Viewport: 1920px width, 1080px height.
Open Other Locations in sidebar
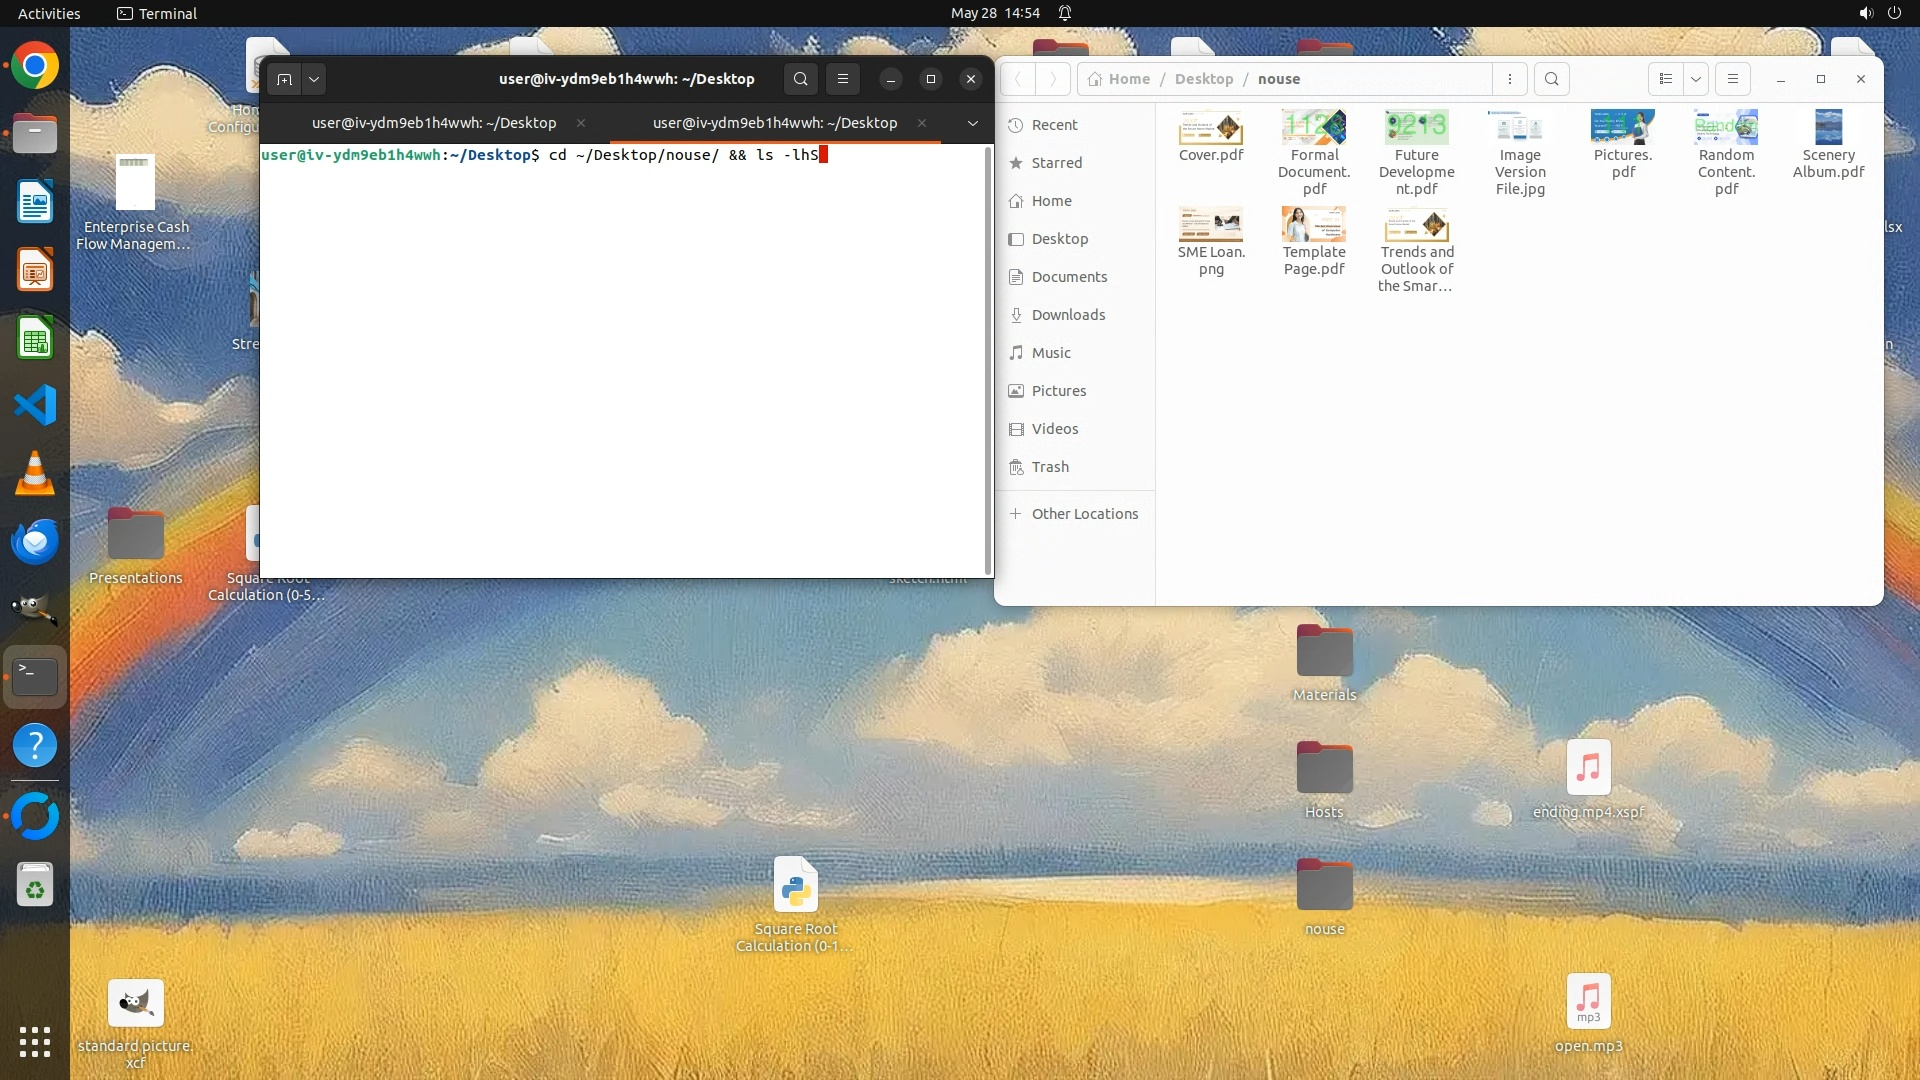[1084, 514]
